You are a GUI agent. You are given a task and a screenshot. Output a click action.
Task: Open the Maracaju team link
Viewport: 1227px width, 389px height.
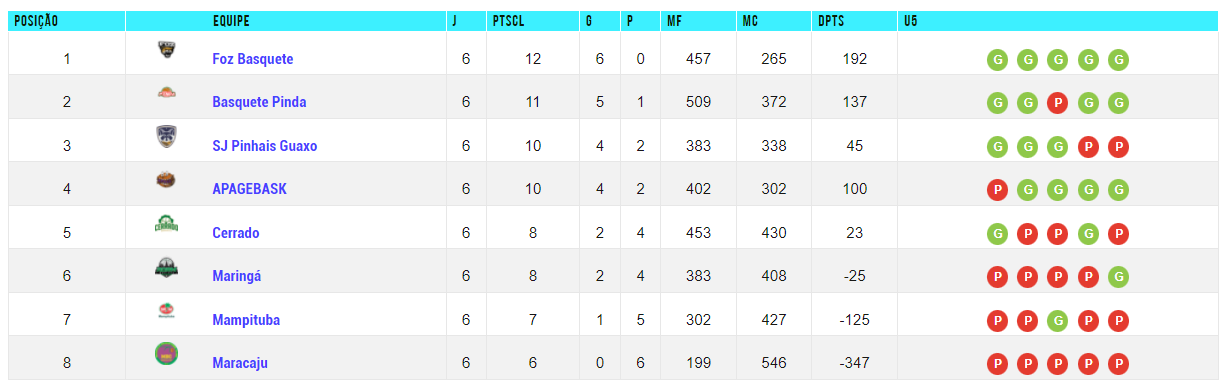[x=240, y=363]
